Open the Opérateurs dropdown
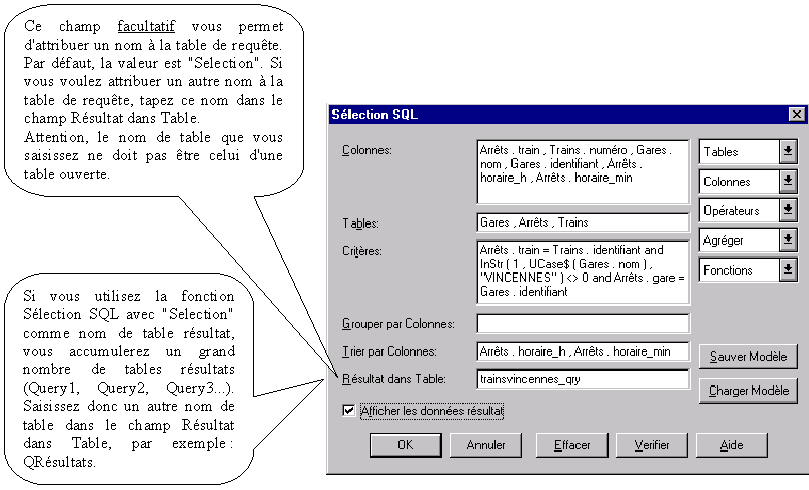 (x=788, y=211)
